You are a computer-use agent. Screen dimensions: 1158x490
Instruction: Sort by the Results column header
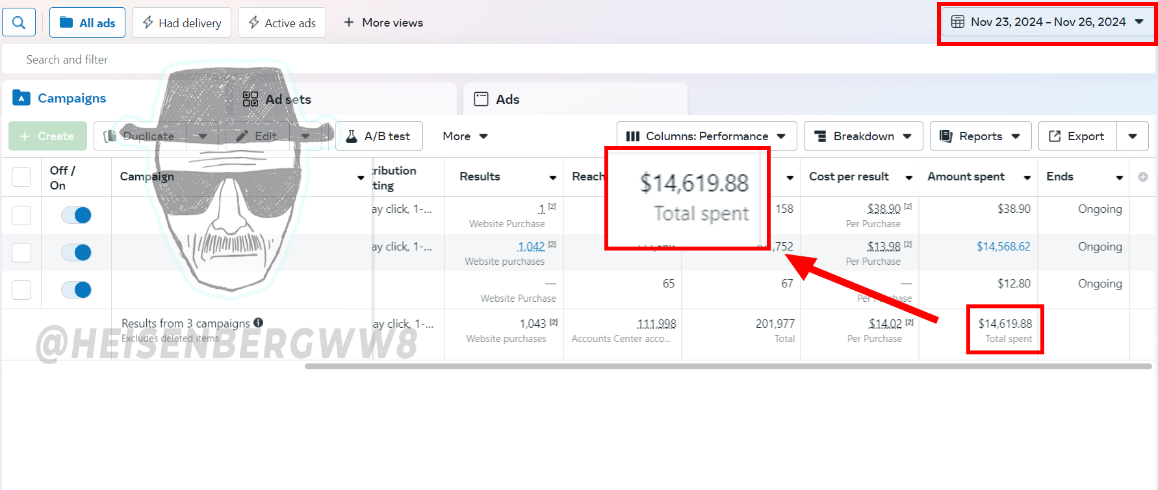coord(479,177)
